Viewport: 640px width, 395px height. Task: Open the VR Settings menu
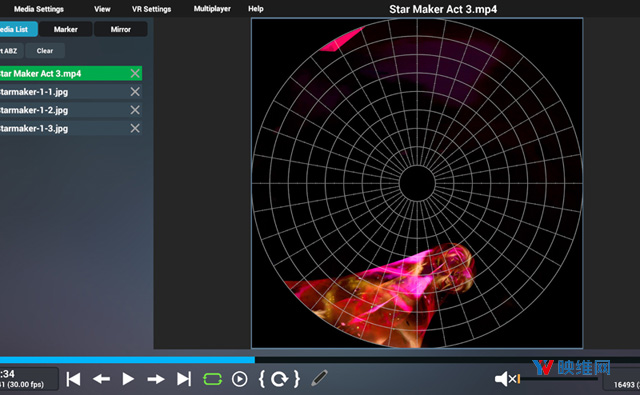151,9
